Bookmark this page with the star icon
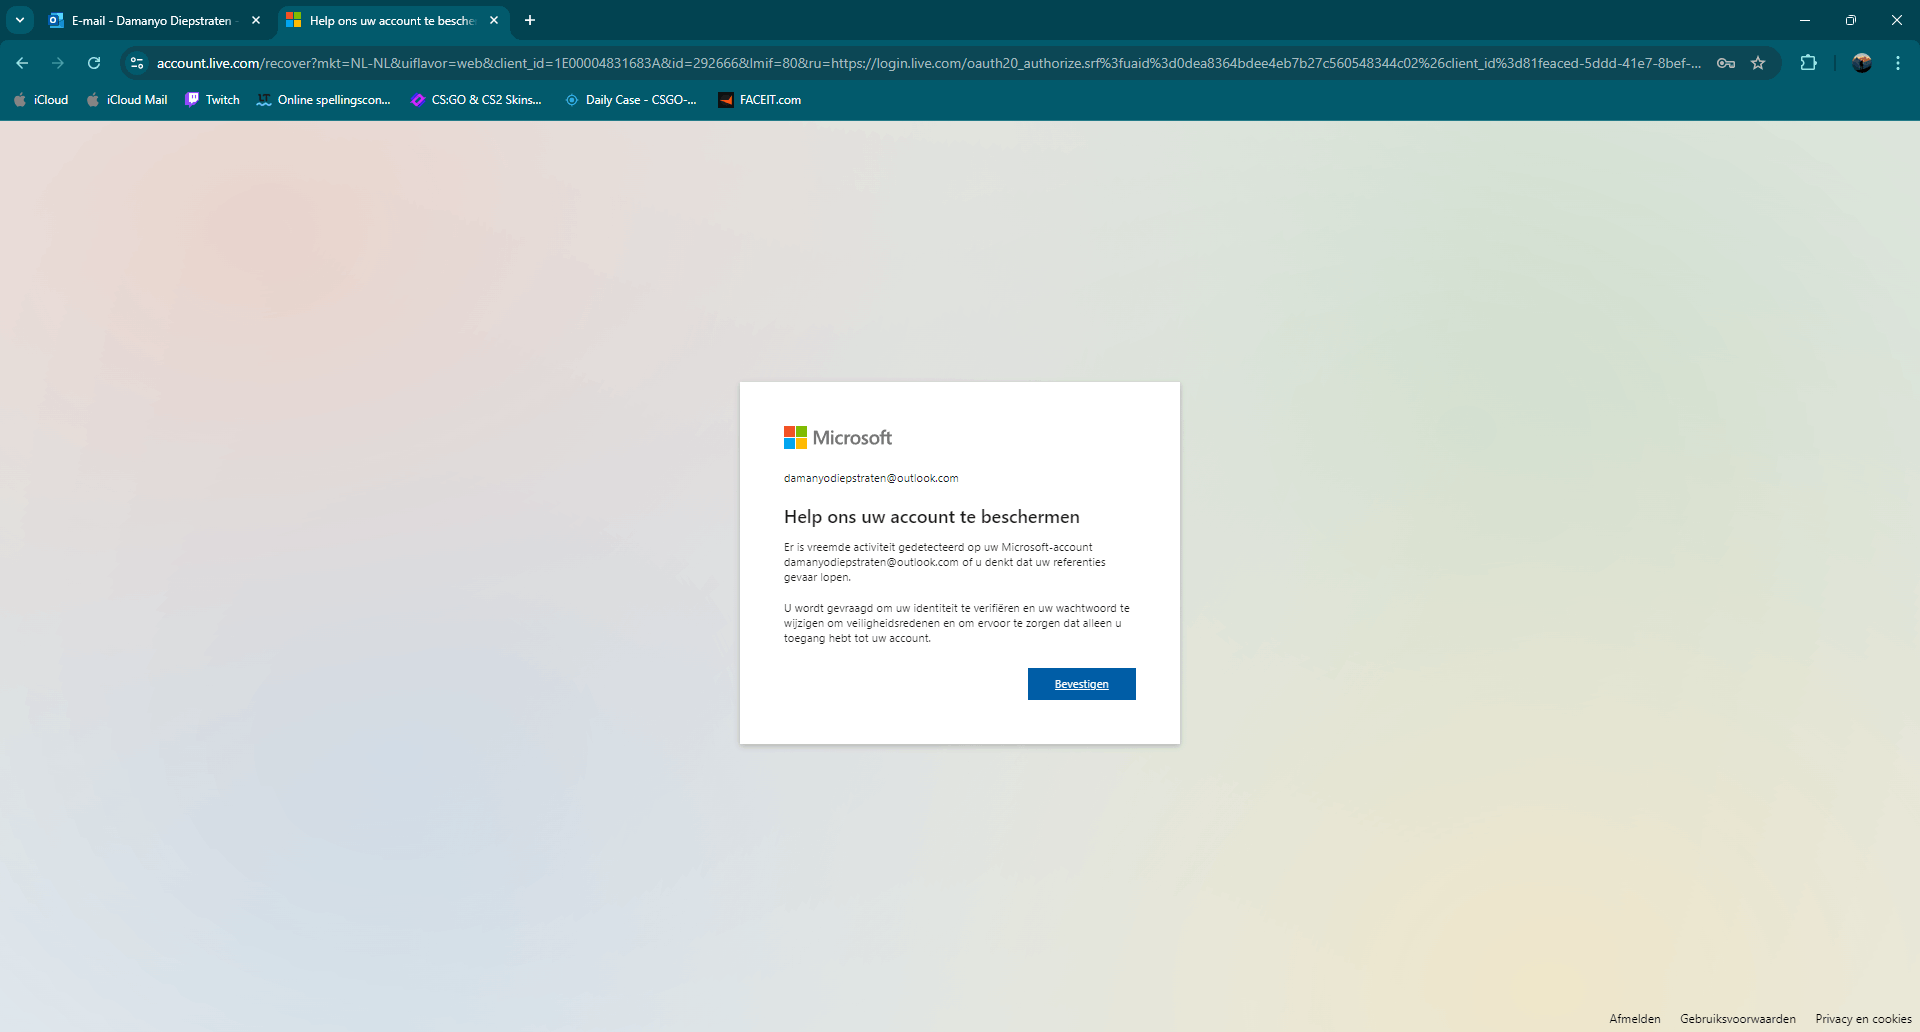Screen dimensions: 1920x1032 [1758, 63]
